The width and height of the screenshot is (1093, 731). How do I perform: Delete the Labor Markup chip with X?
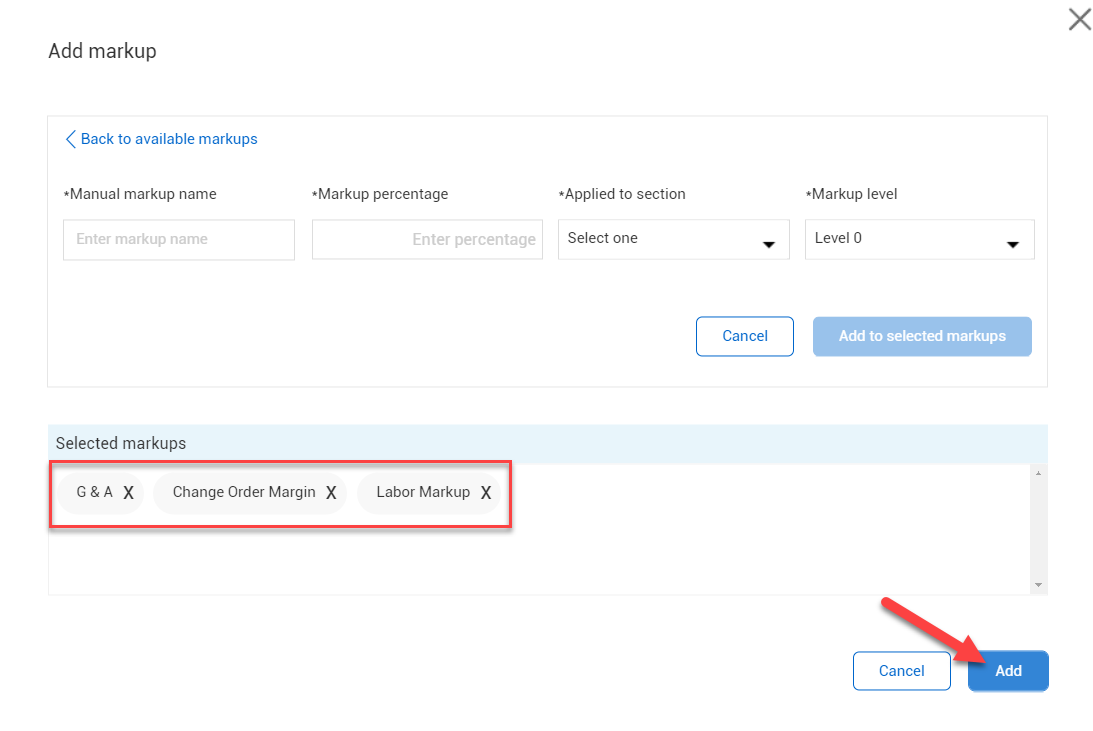(x=486, y=493)
